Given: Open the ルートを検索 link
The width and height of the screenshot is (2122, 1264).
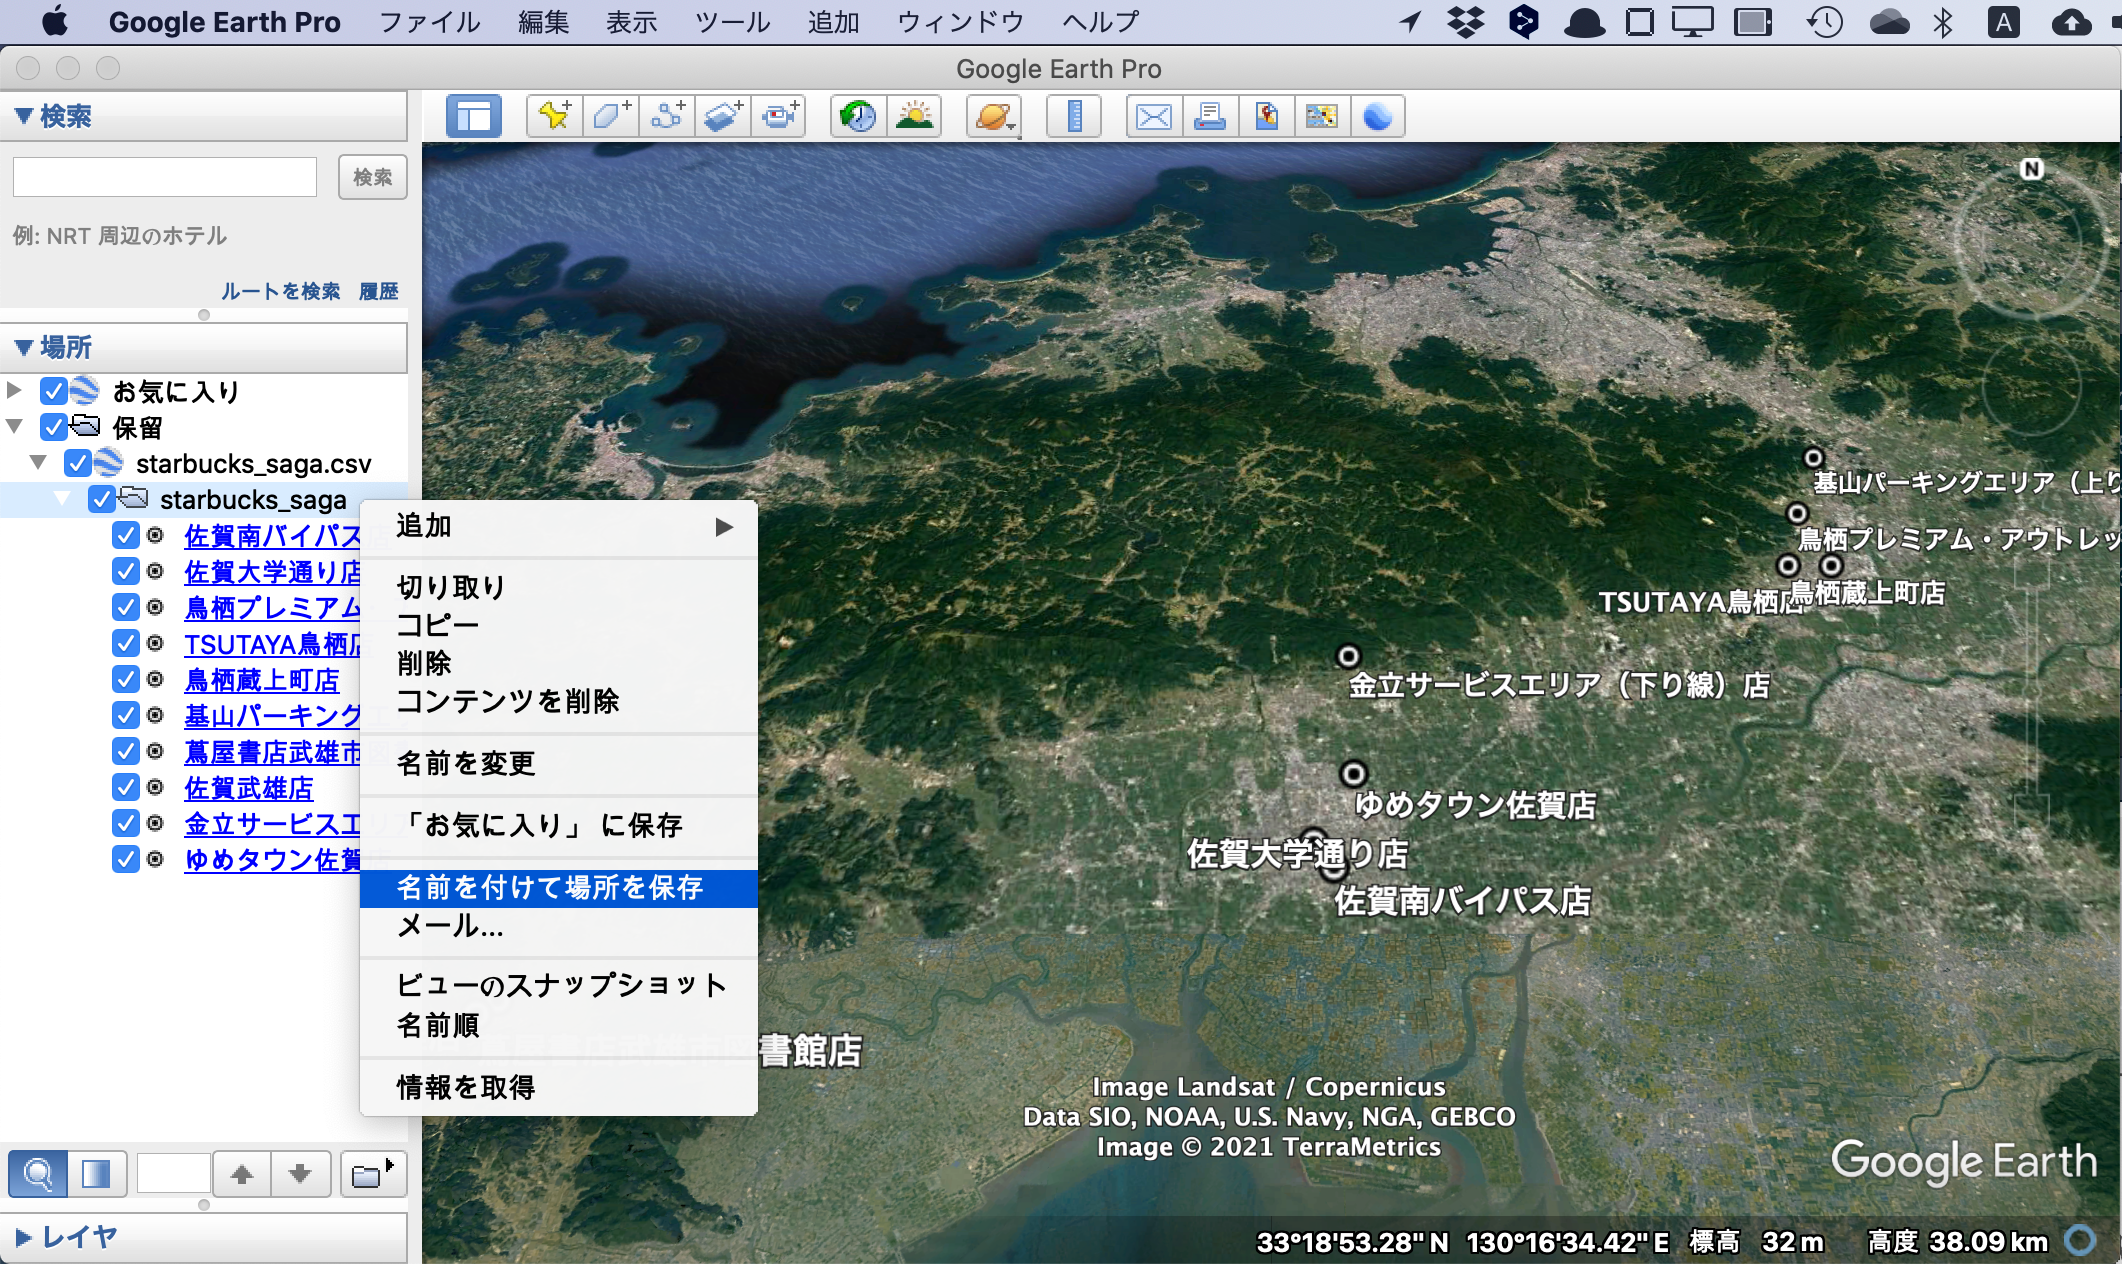Looking at the screenshot, I should pyautogui.click(x=280, y=291).
